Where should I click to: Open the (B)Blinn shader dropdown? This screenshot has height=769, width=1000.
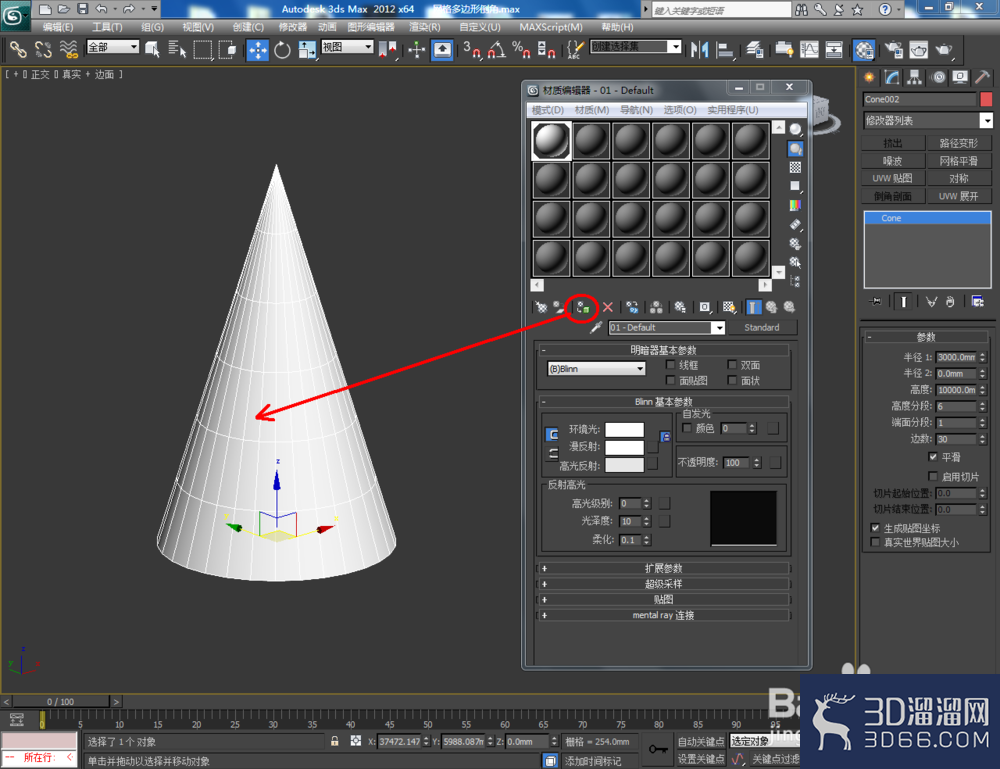[x=596, y=369]
